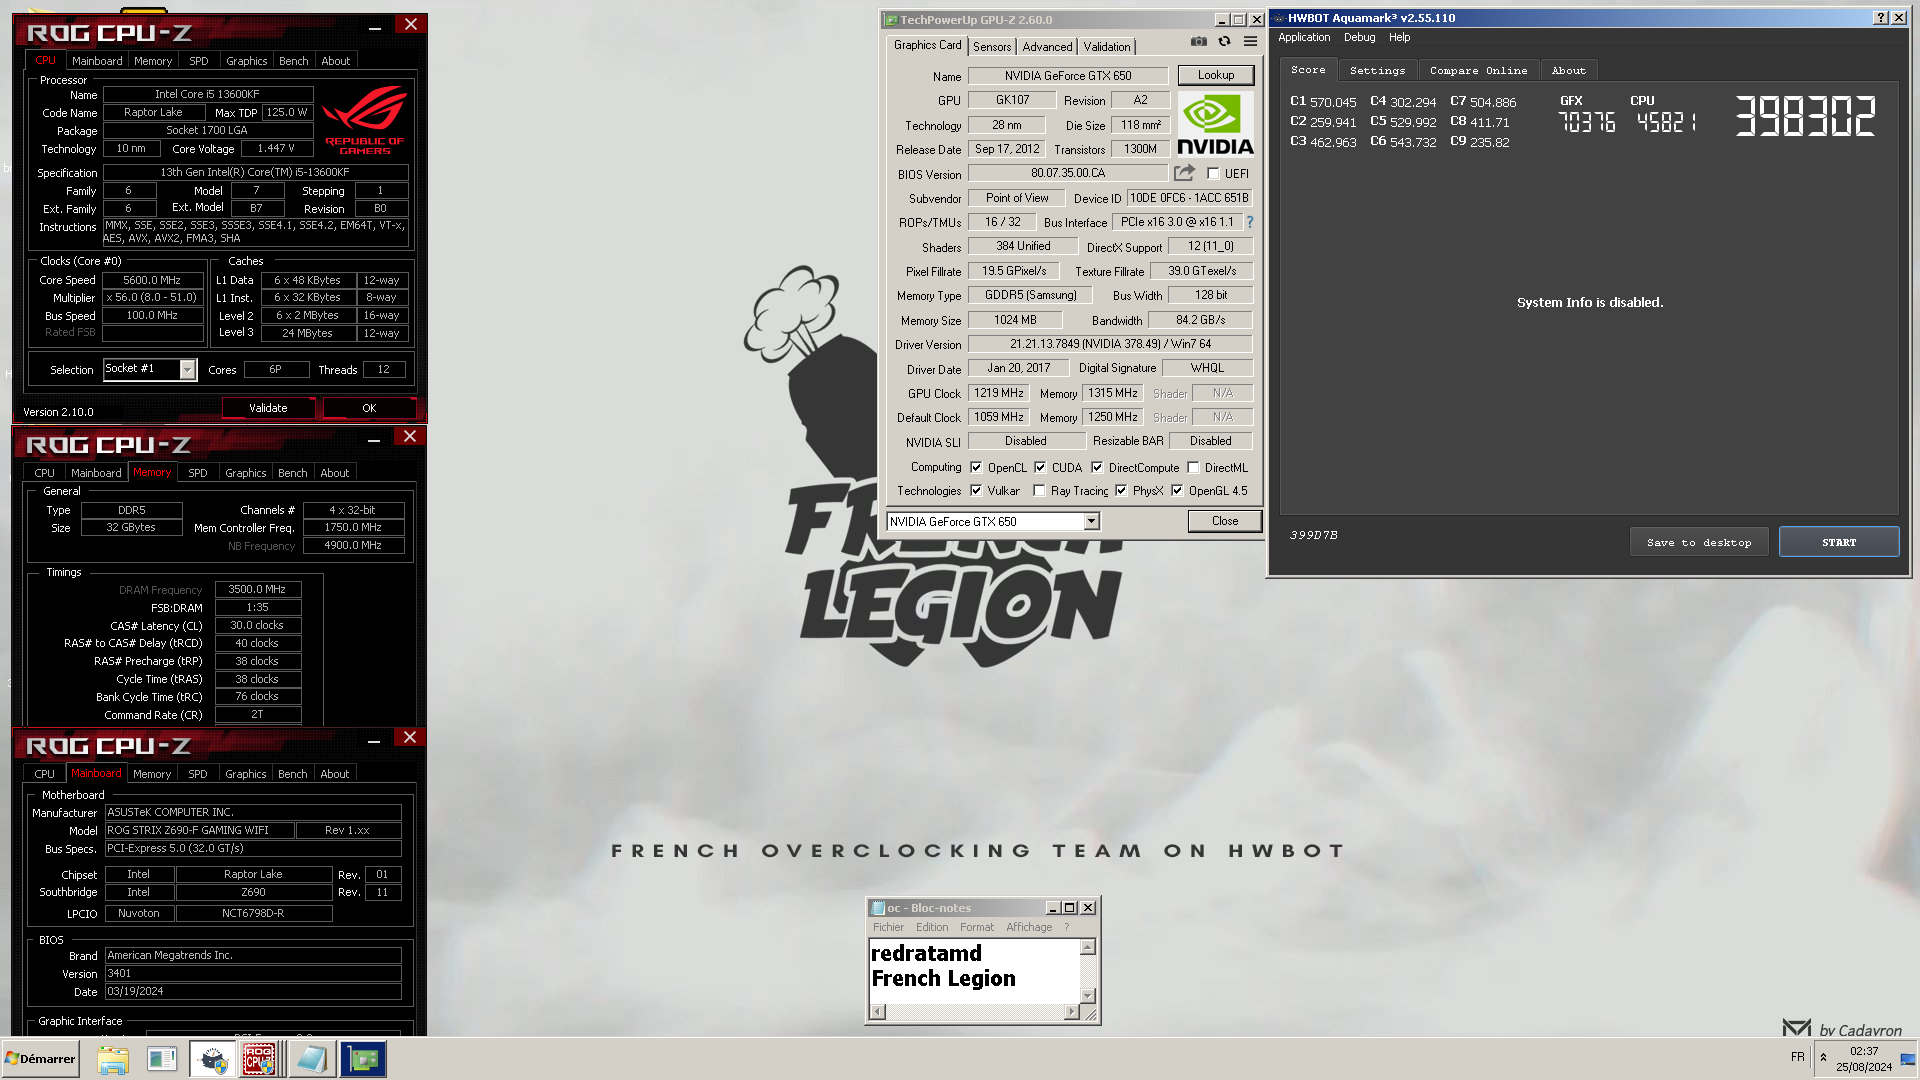Switch to Aquamark Settings tab
The width and height of the screenshot is (1920, 1080).
click(x=1377, y=71)
